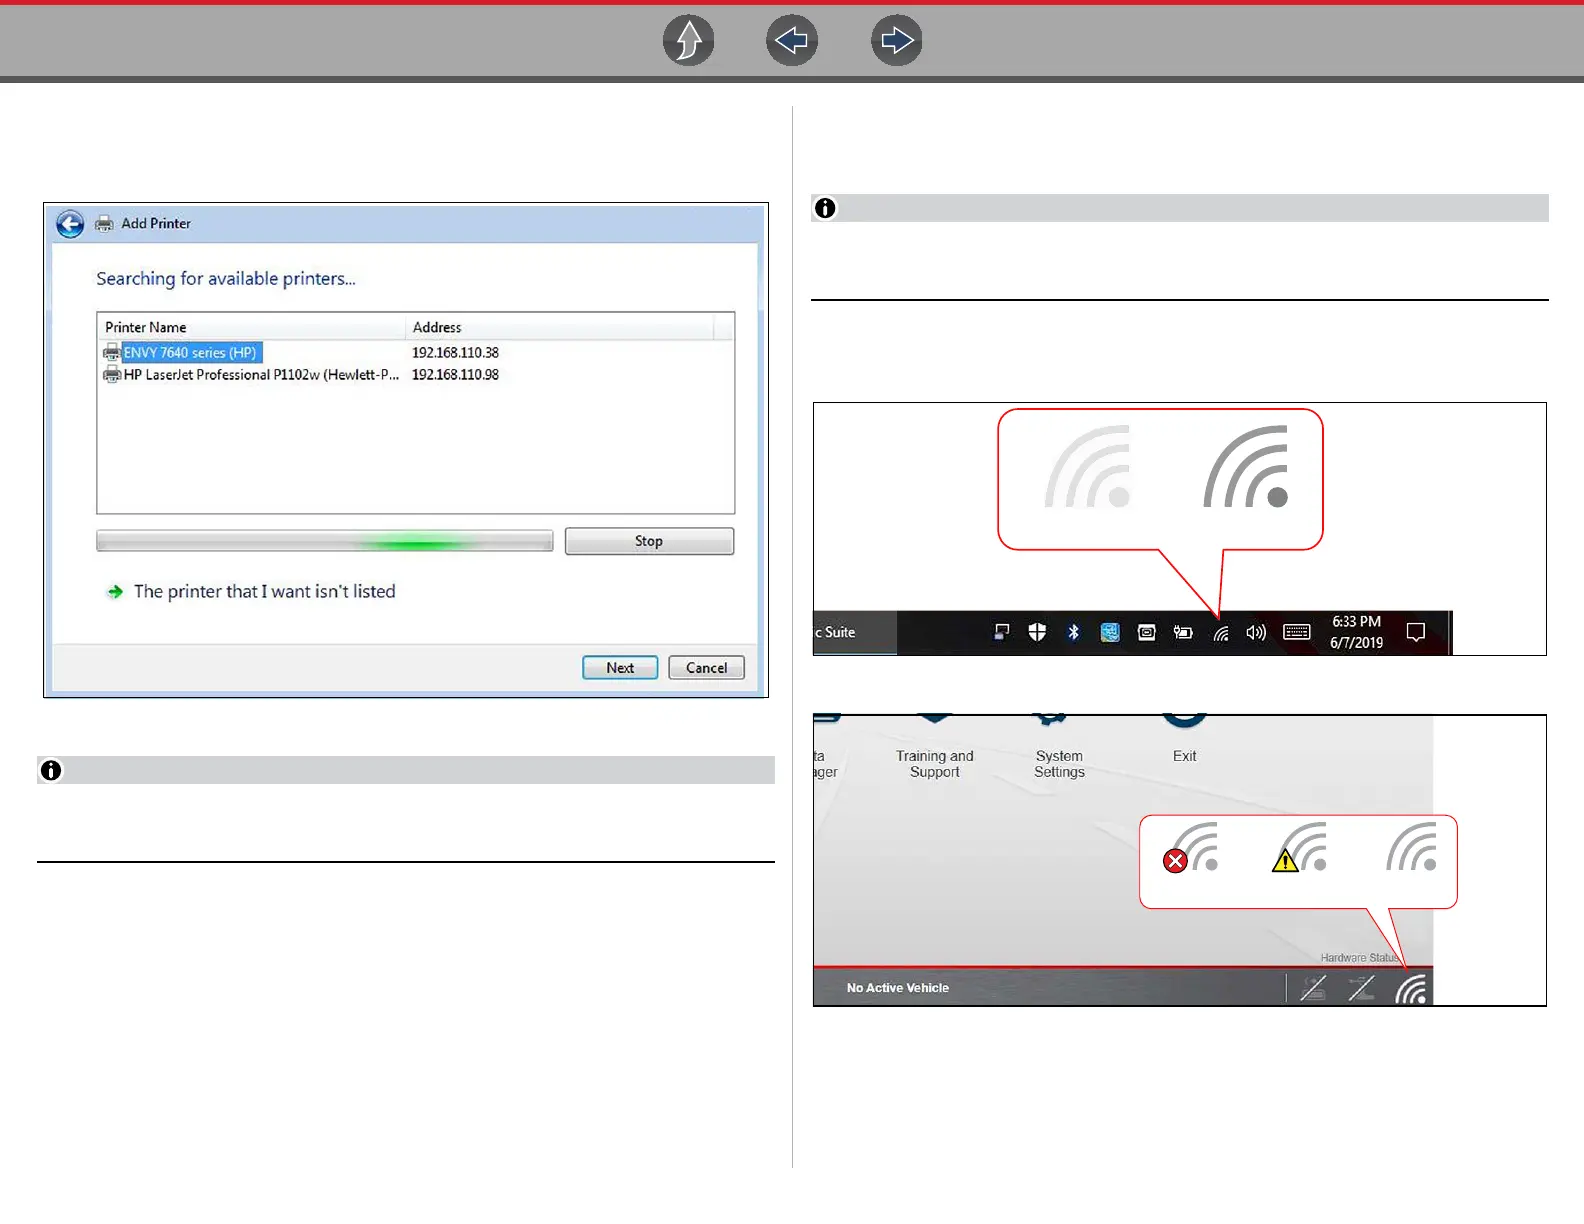Click the Bluetooth tray icon
This screenshot has height=1224, width=1584.
1074,632
